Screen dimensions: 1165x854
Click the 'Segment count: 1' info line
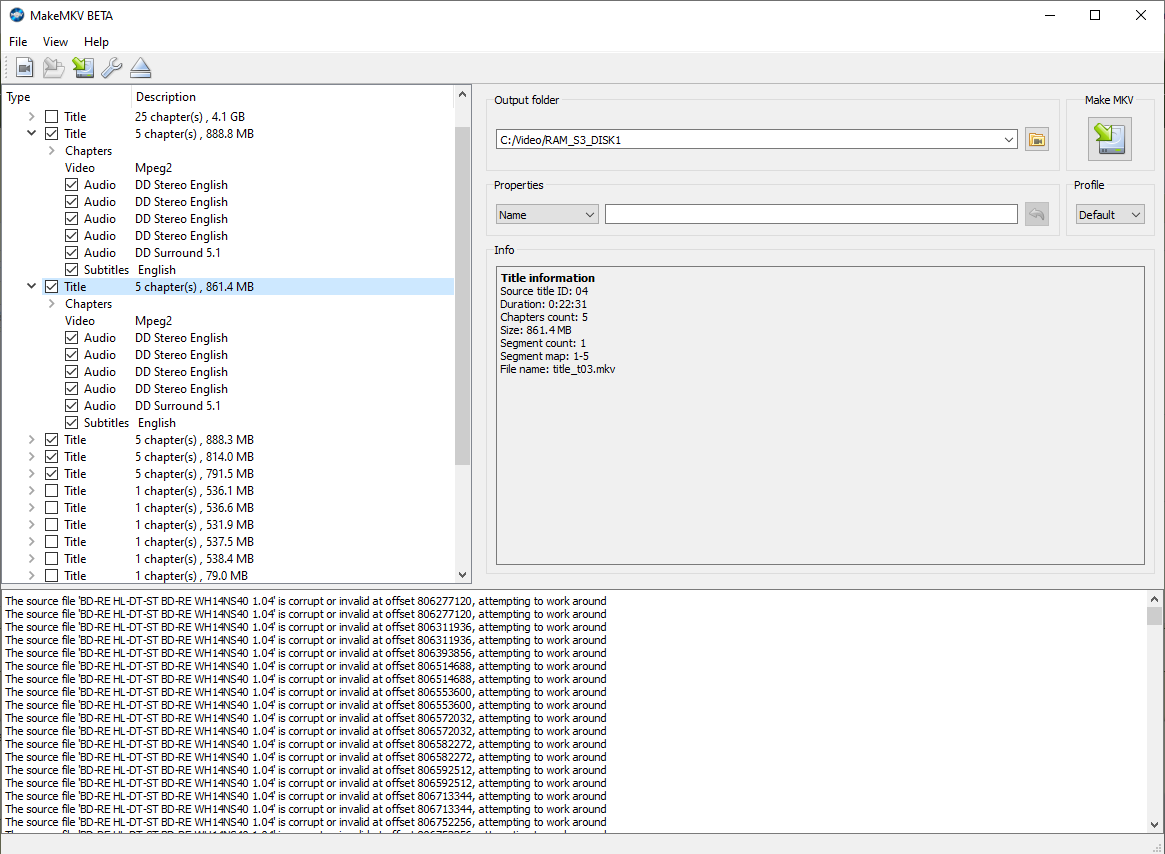[x=543, y=343]
